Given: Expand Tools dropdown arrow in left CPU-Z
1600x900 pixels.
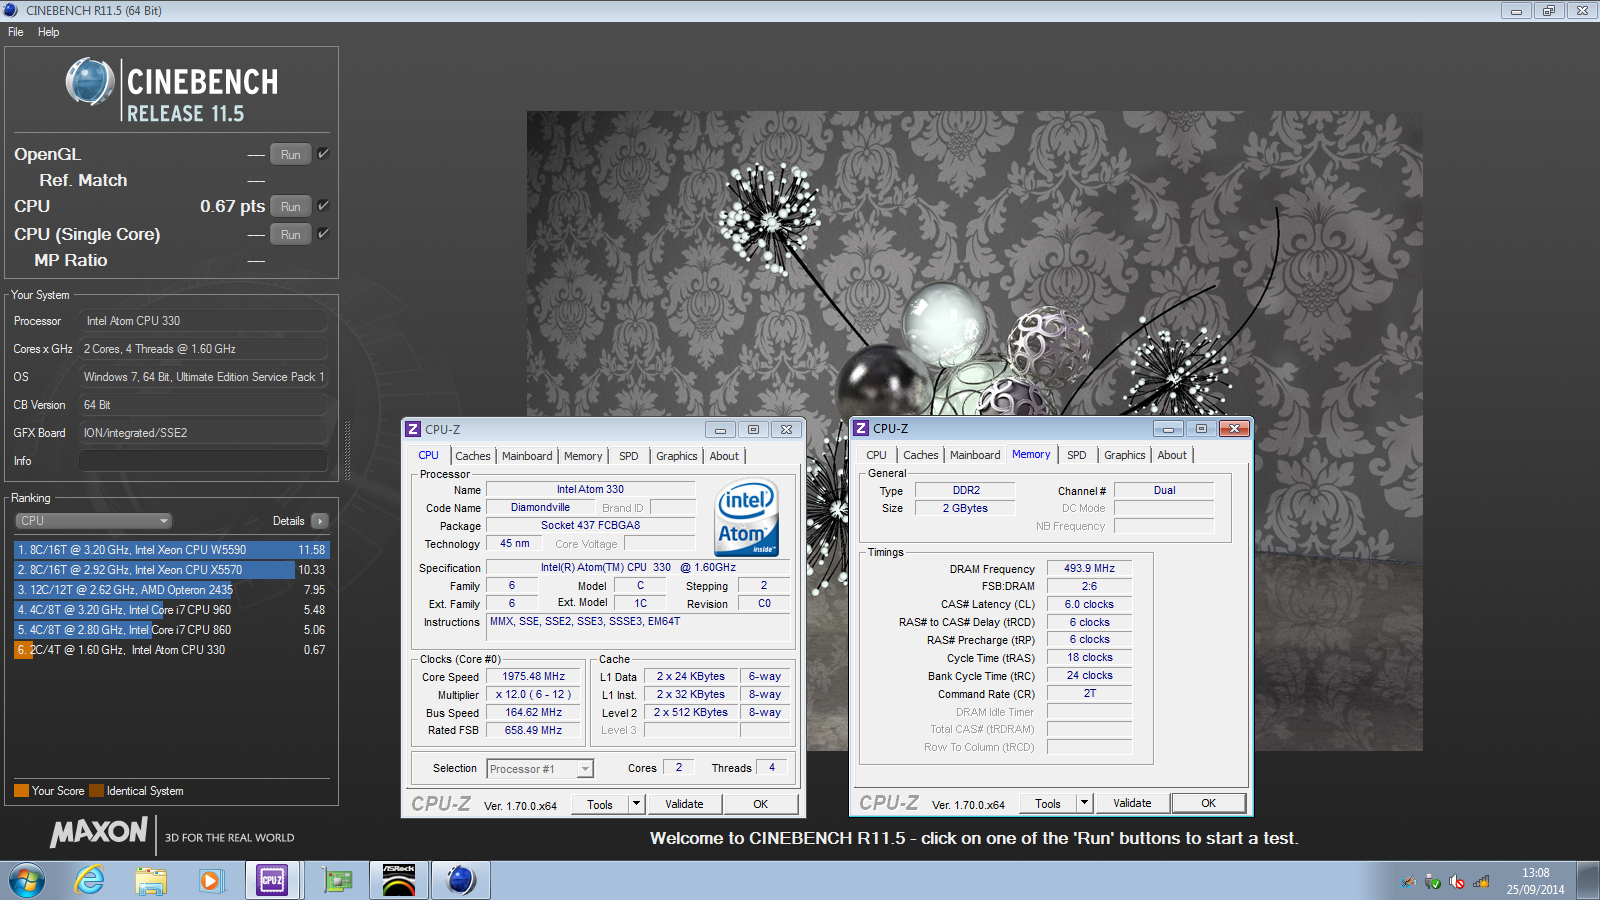Looking at the screenshot, I should (x=636, y=804).
